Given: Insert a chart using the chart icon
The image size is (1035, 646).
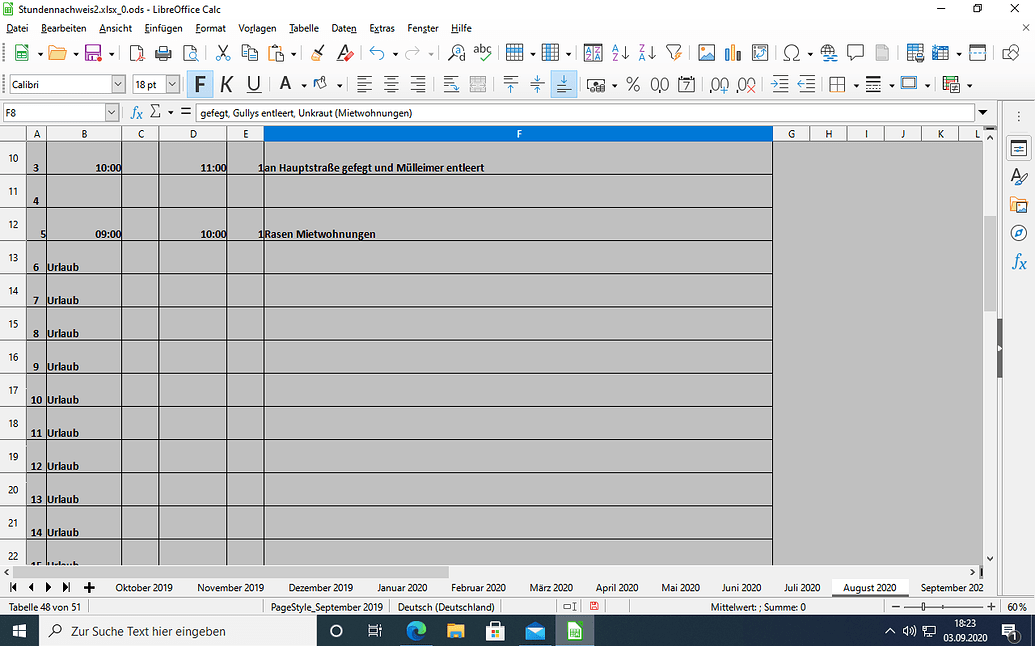Looking at the screenshot, I should pyautogui.click(x=734, y=53).
